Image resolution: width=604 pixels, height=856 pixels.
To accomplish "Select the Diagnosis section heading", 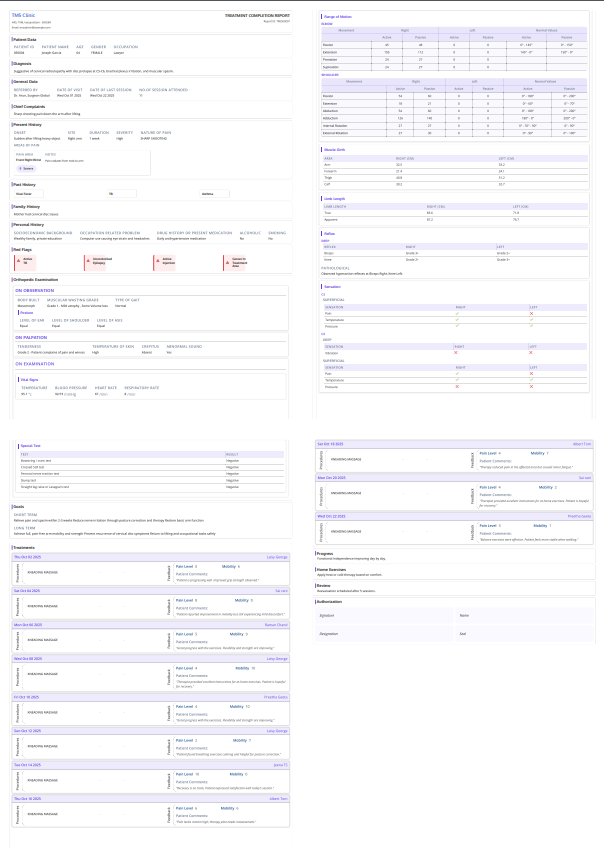I will pyautogui.click(x=22, y=63).
